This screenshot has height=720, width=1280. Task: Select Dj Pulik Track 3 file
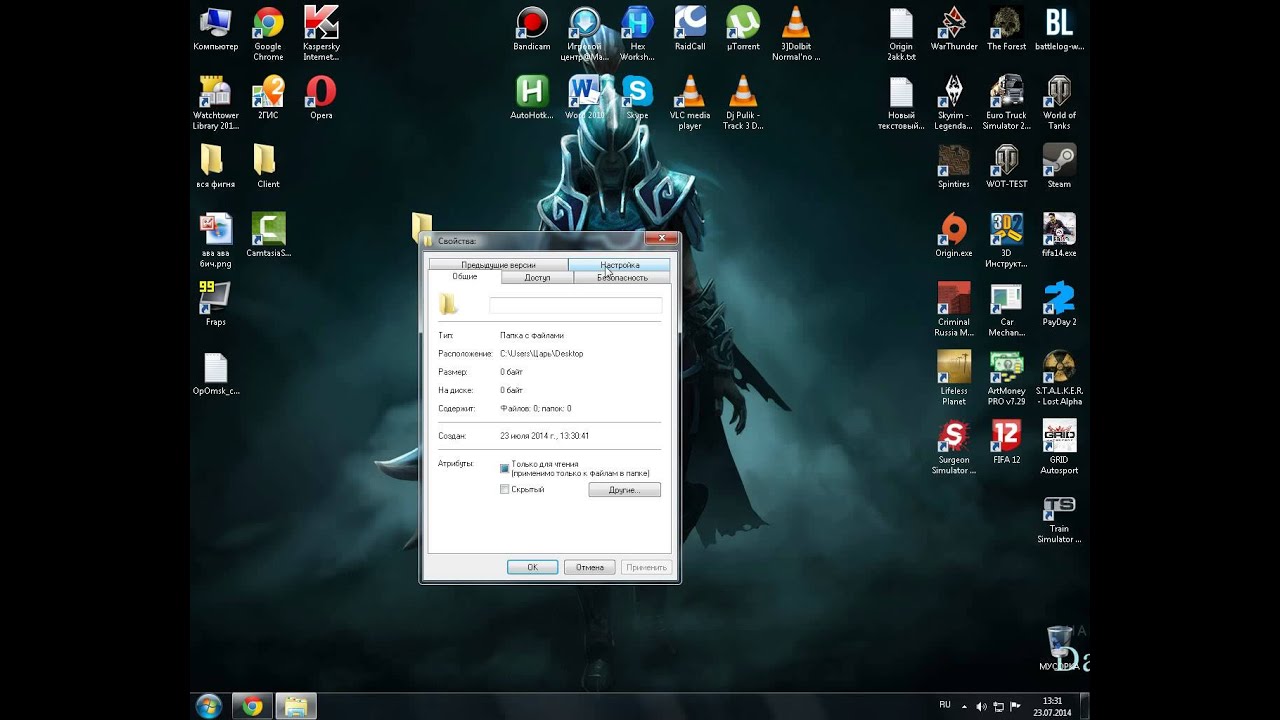pos(743,103)
